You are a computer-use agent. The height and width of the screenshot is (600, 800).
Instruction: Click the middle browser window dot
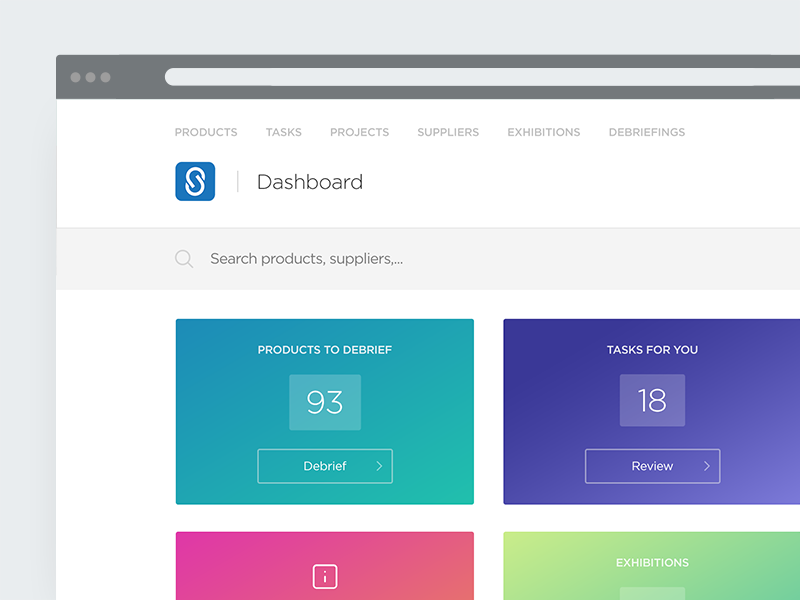click(x=91, y=77)
